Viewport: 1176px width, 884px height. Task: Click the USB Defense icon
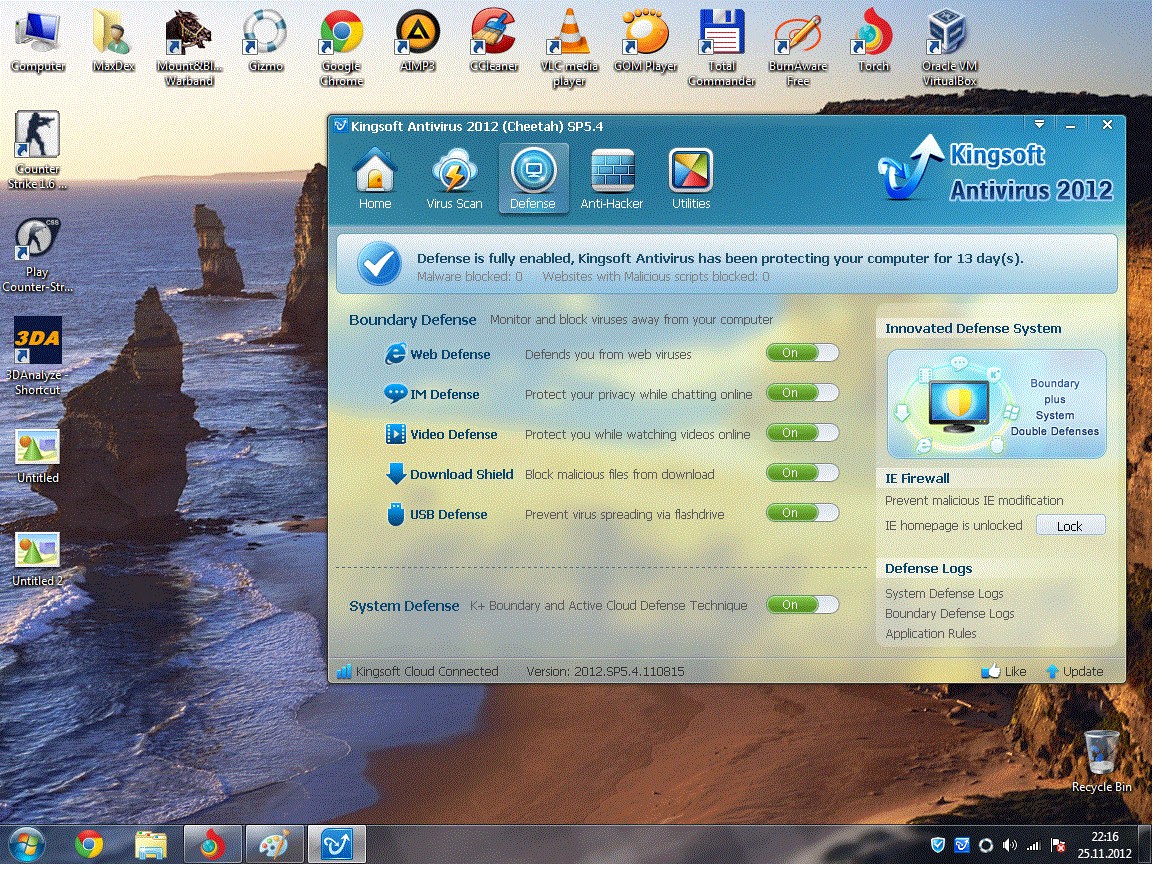pyautogui.click(x=395, y=514)
